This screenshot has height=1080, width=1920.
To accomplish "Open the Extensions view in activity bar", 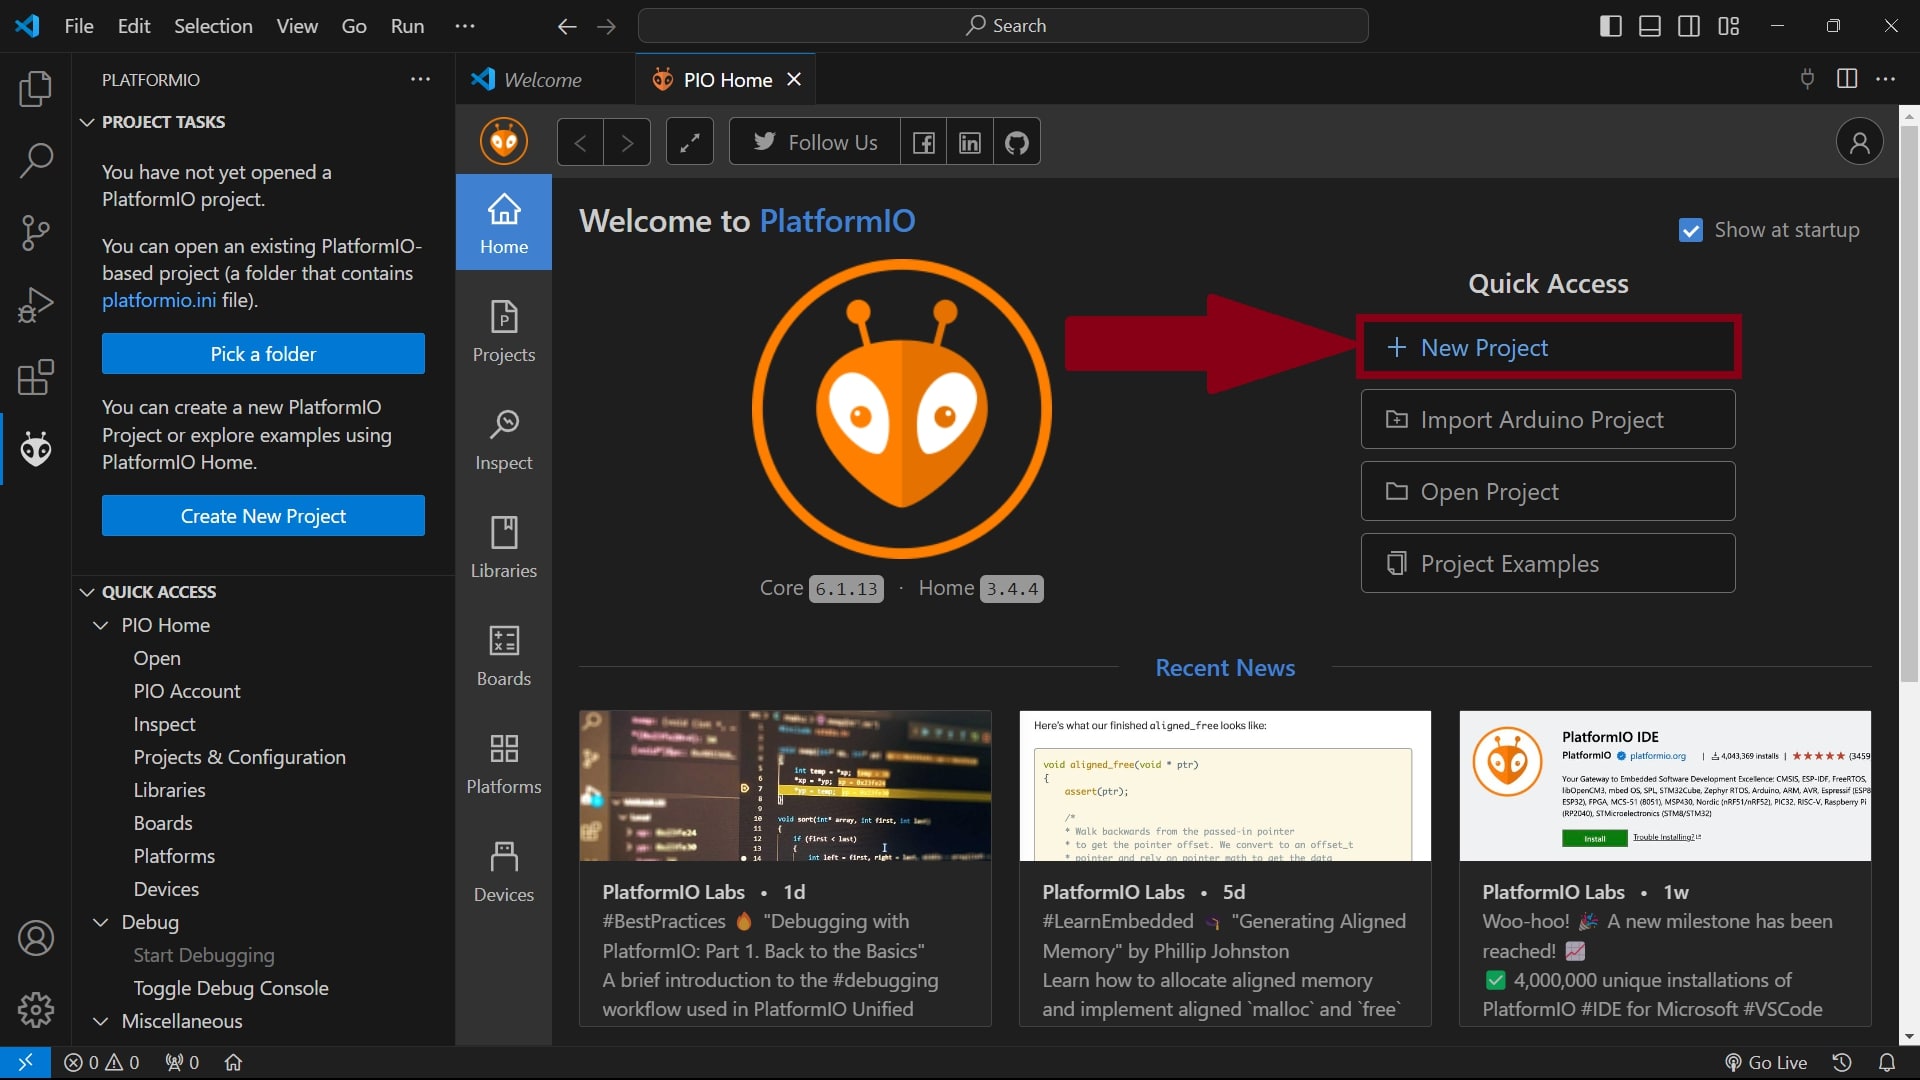I will tap(36, 377).
